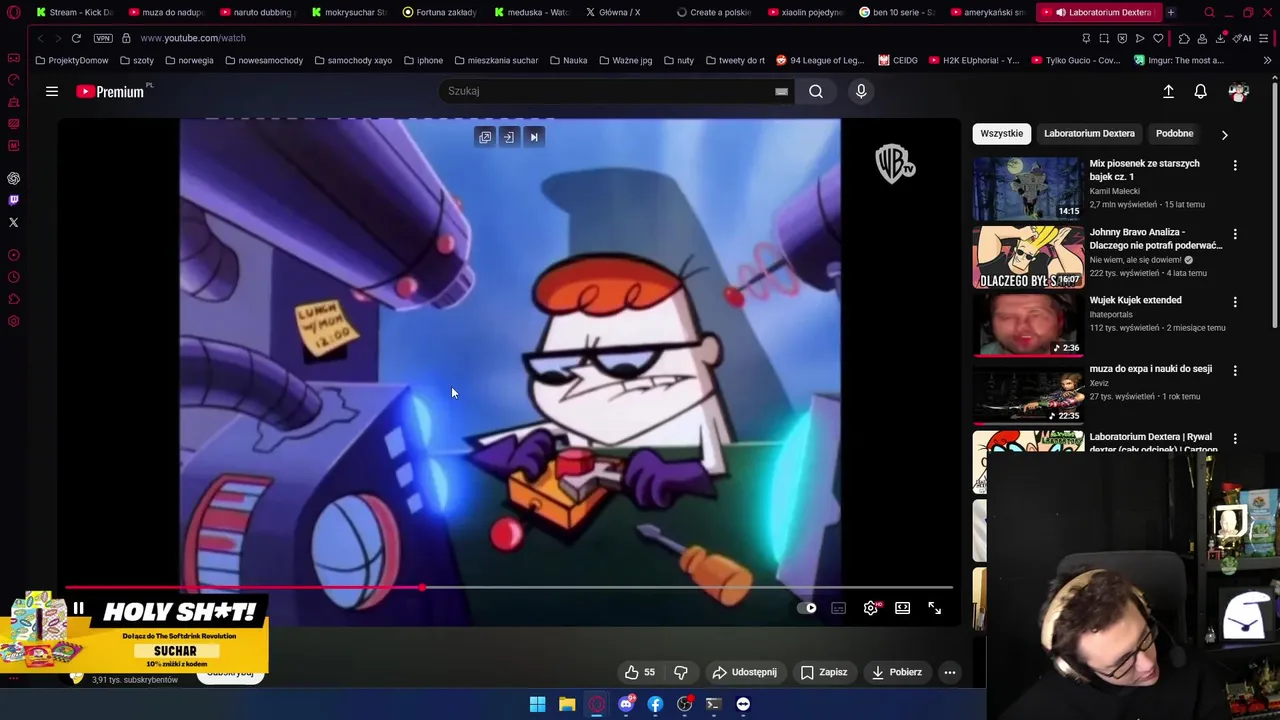Open more actions ellipsis below video

950,672
